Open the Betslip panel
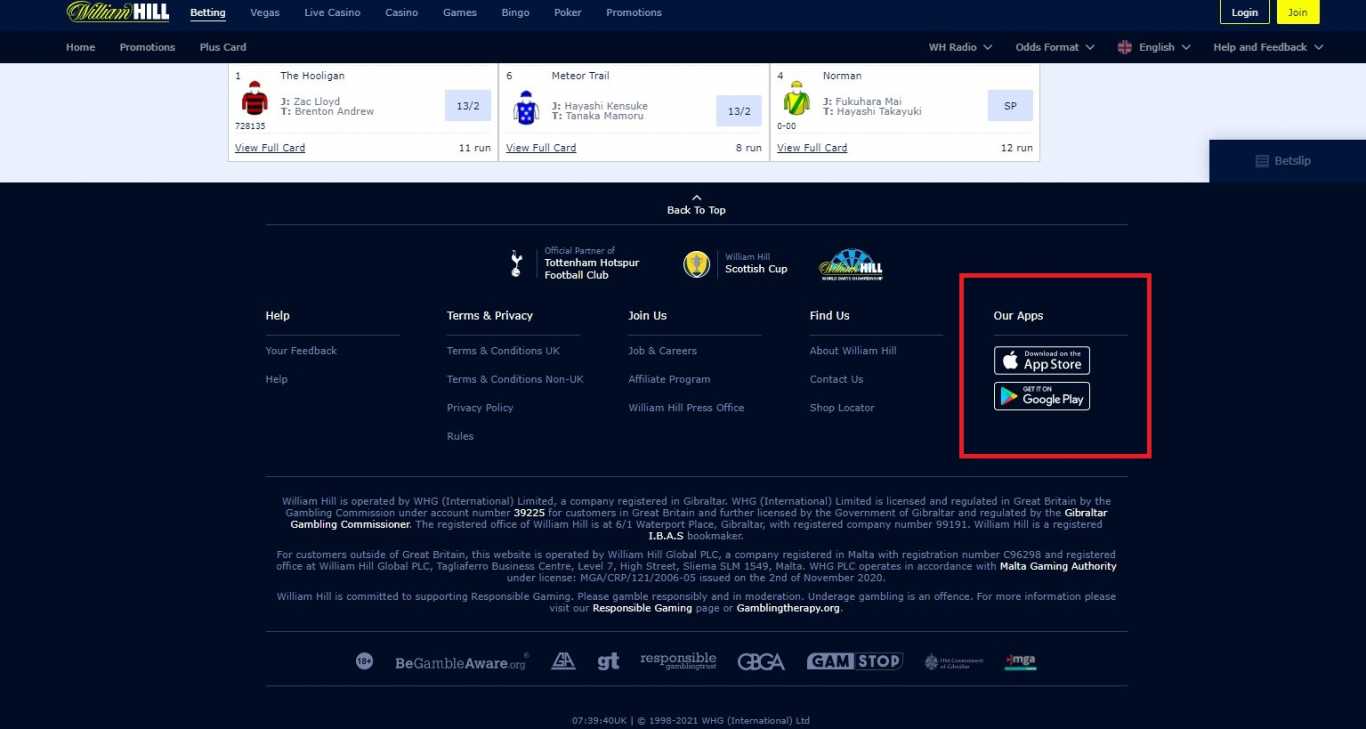Image resolution: width=1366 pixels, height=729 pixels. coord(1288,161)
